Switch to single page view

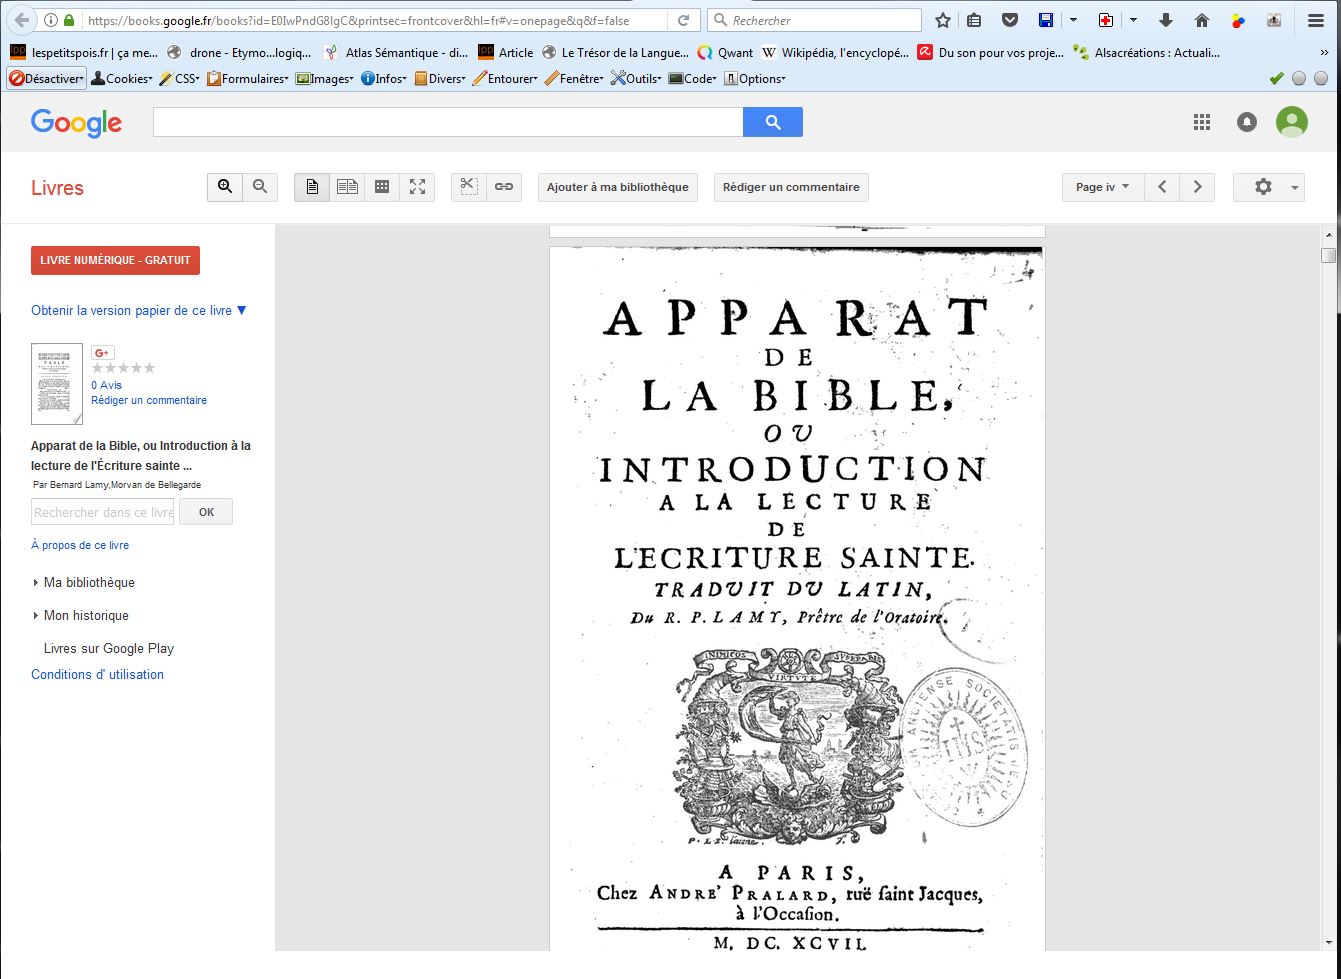pos(312,187)
